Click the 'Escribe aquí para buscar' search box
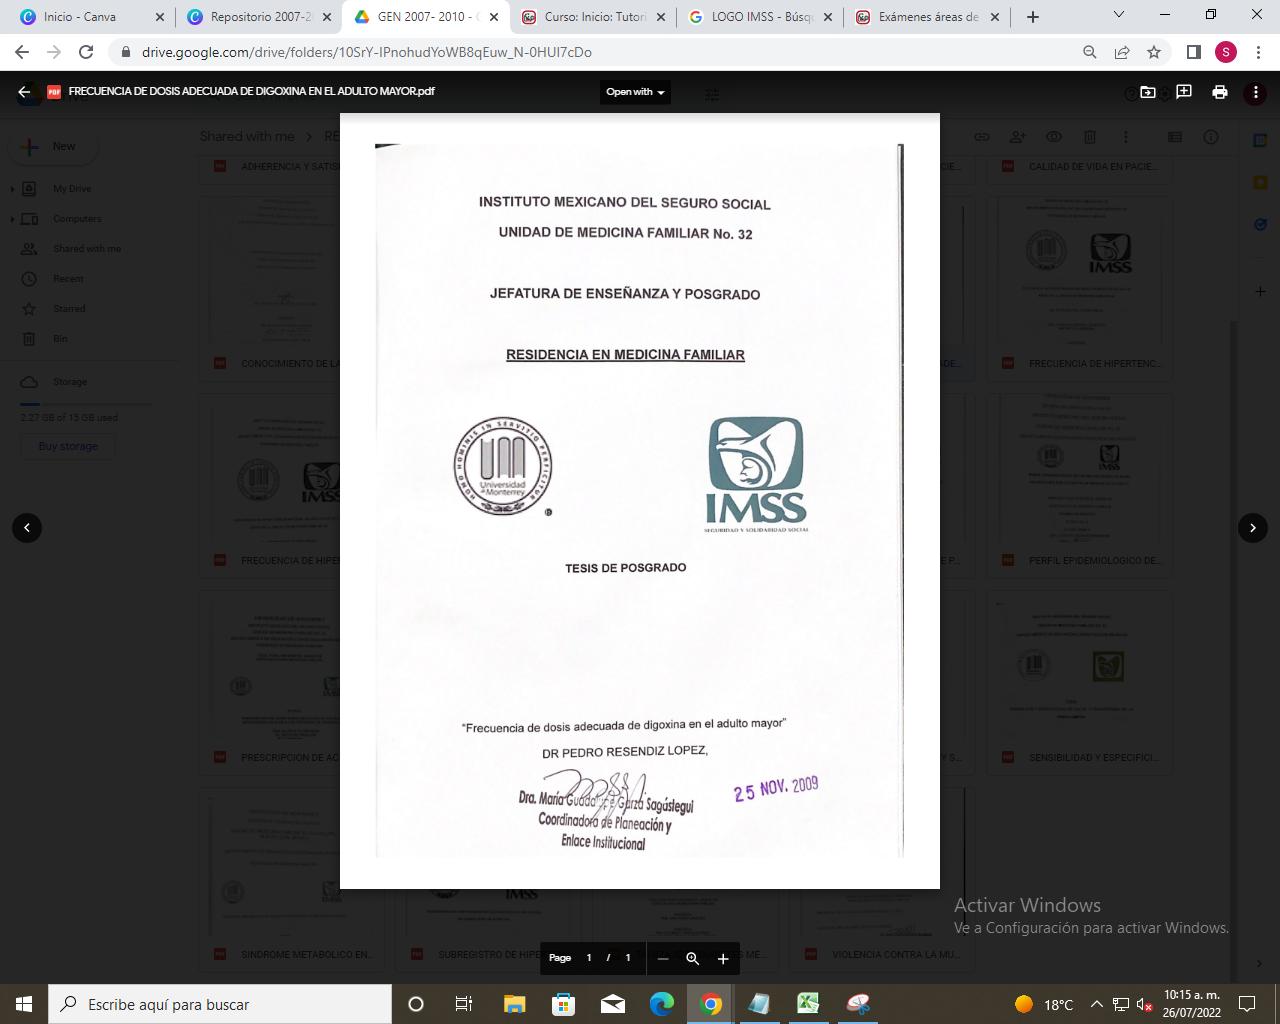 click(220, 1004)
